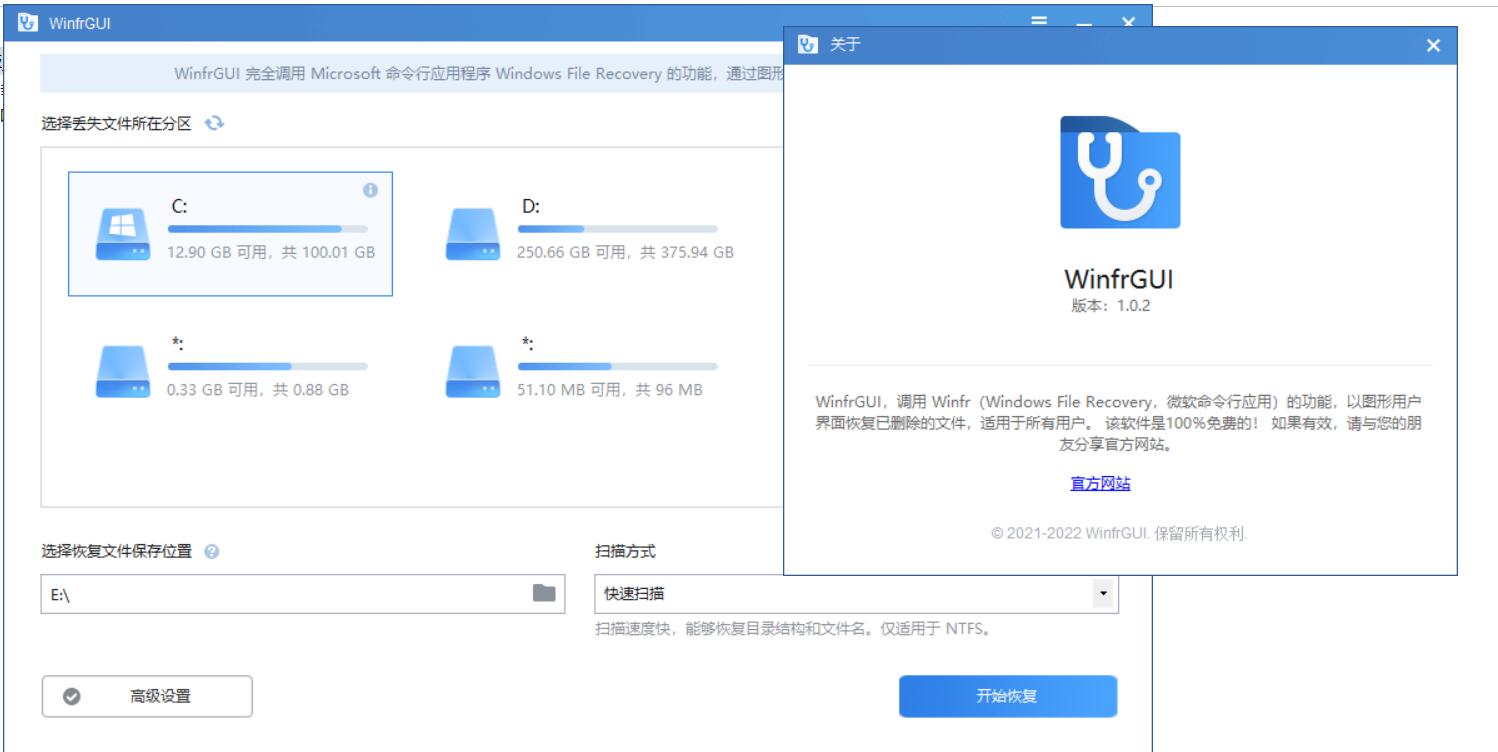Open folder browser icon in save path field
Image resolution: width=1498 pixels, height=752 pixels.
pyautogui.click(x=544, y=593)
